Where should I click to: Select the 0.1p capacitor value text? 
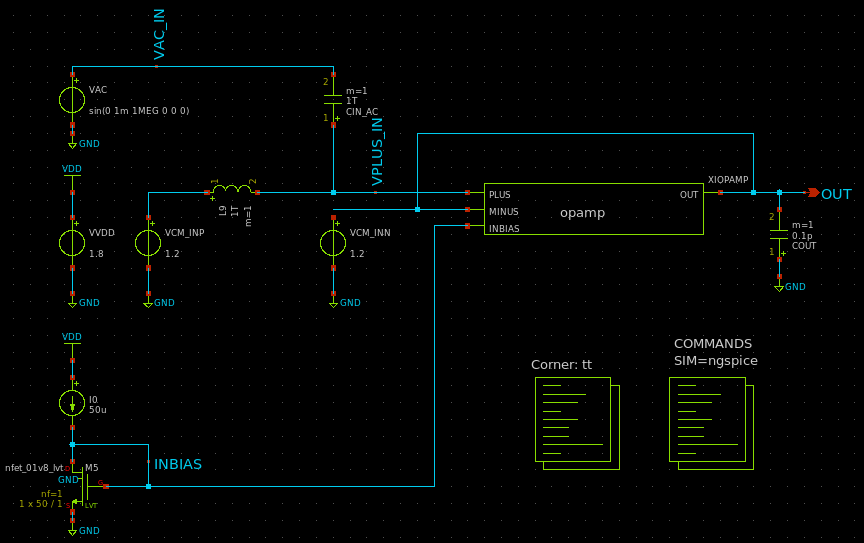pyautogui.click(x=802, y=235)
